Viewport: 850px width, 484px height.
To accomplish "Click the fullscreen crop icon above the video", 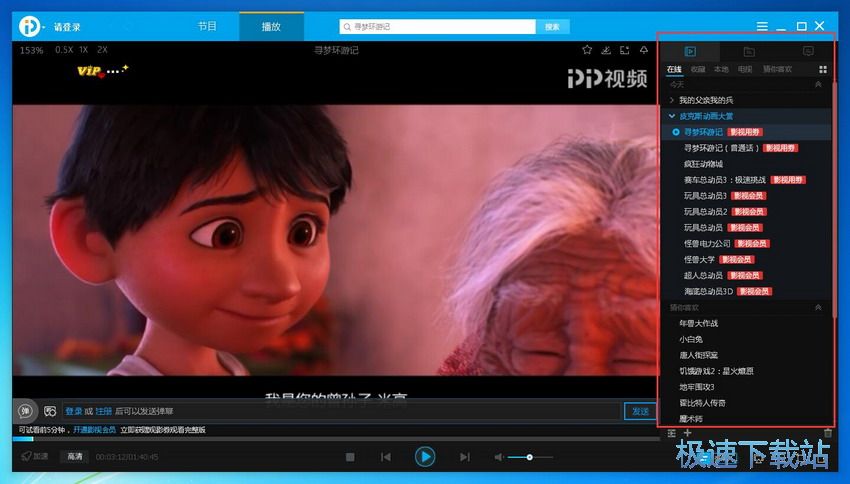I will pyautogui.click(x=624, y=50).
